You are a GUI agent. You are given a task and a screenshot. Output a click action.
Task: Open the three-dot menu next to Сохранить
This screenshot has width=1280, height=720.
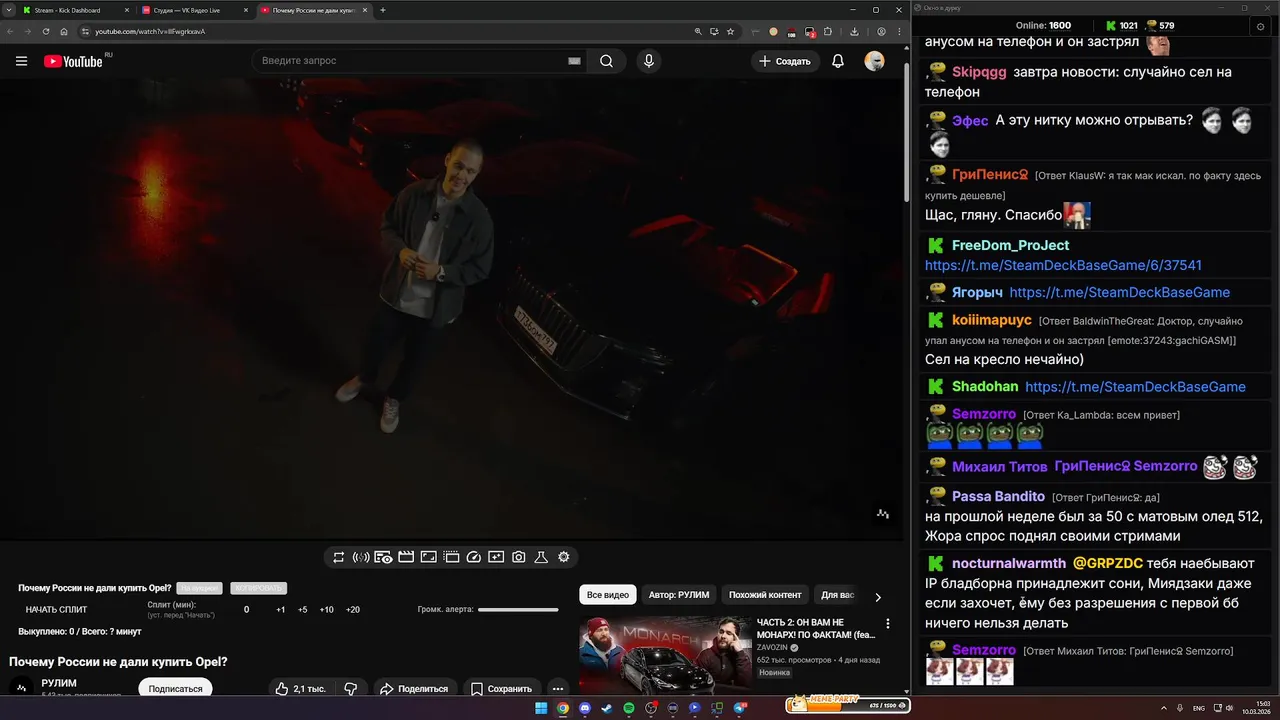click(x=558, y=689)
